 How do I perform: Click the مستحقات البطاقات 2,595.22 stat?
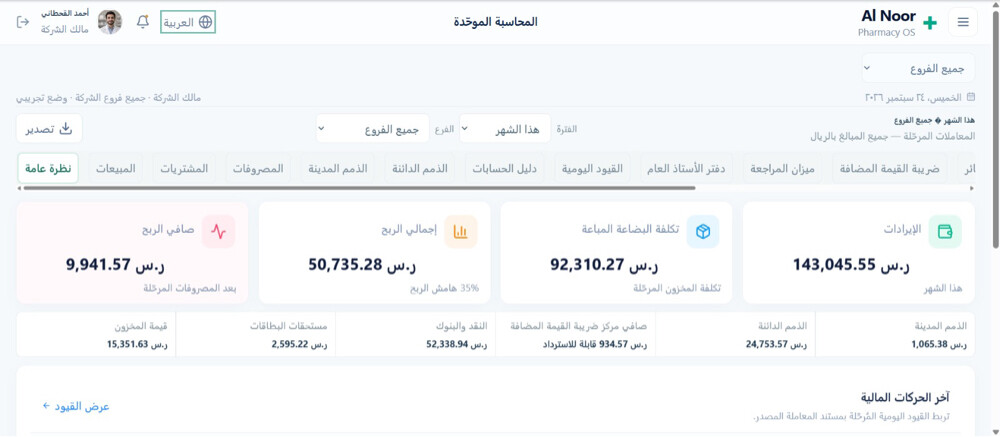256,335
